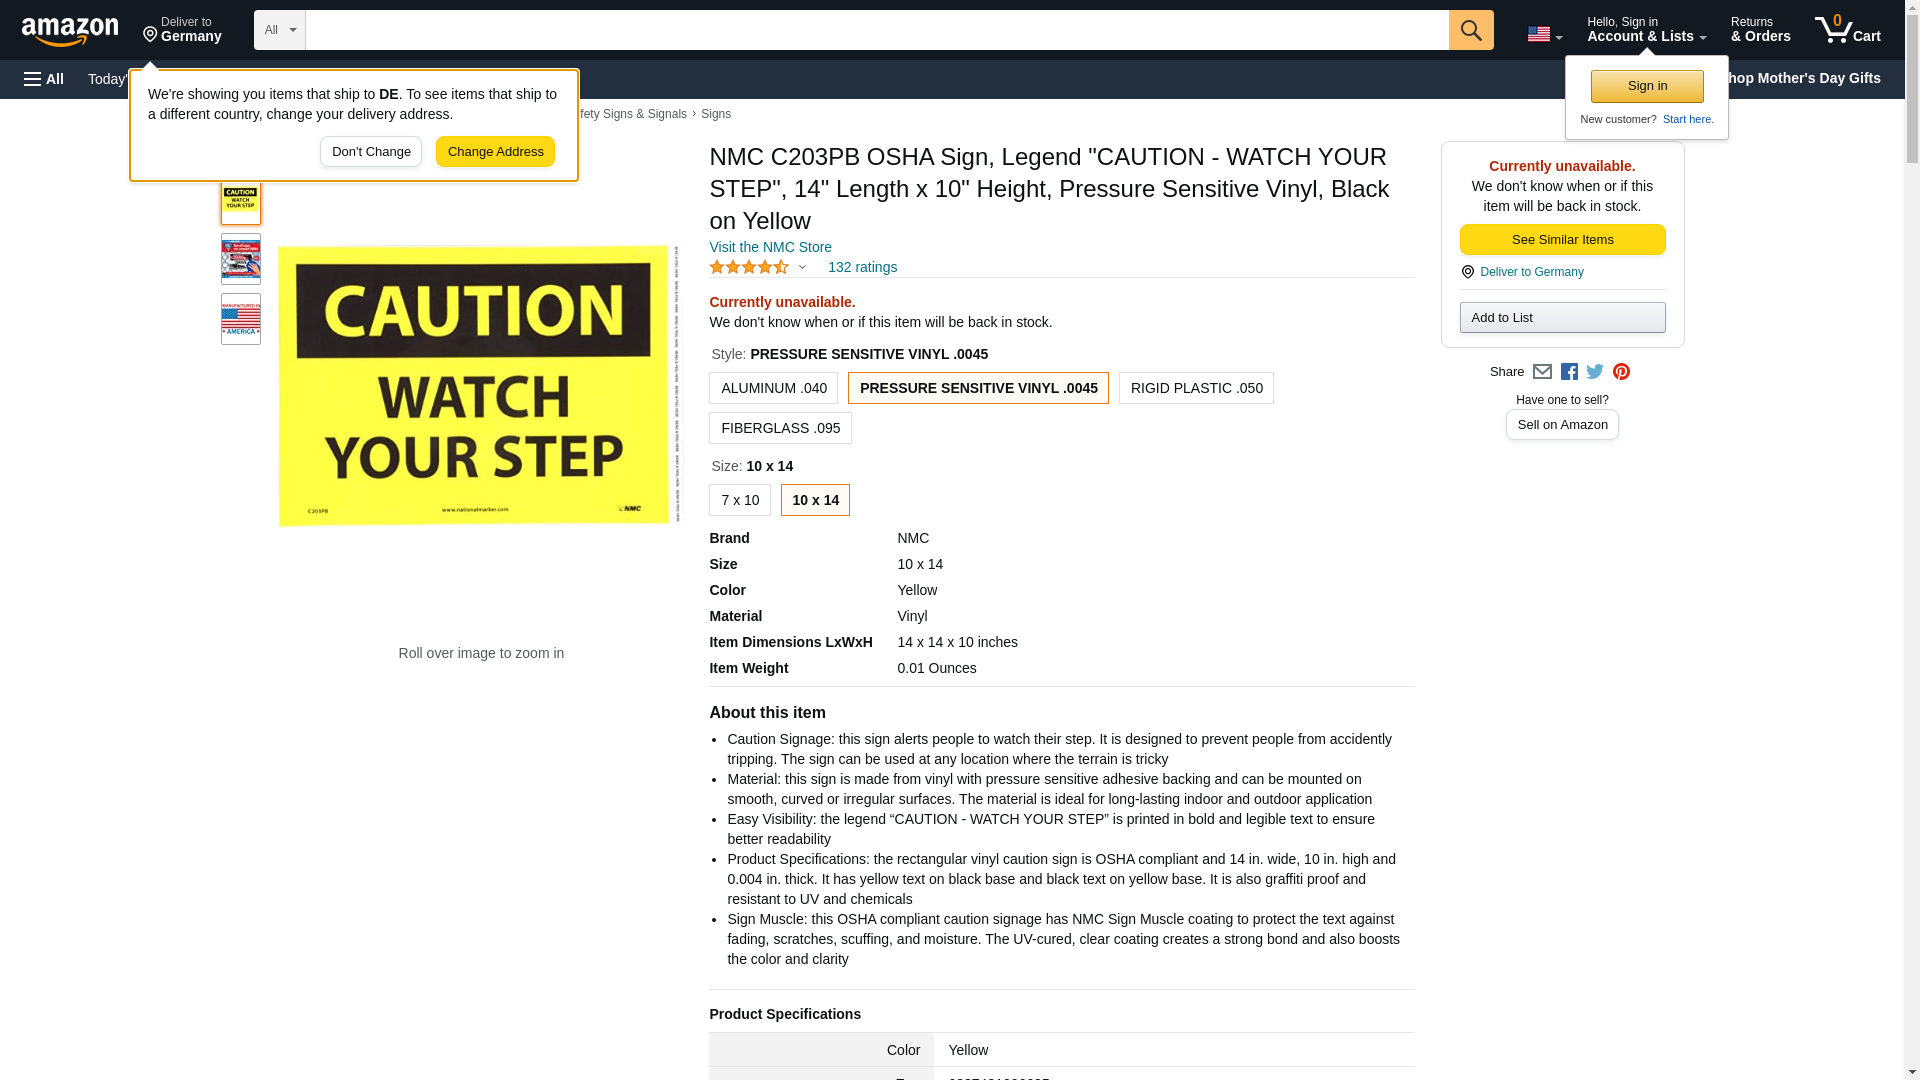Expand the language flag selector
Viewport: 1920px width, 1080px height.
pyautogui.click(x=1543, y=34)
